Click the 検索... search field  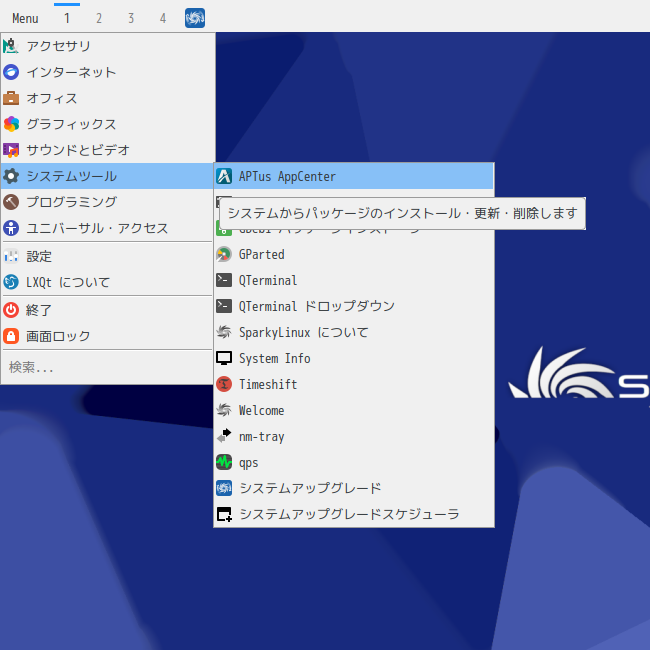107,367
